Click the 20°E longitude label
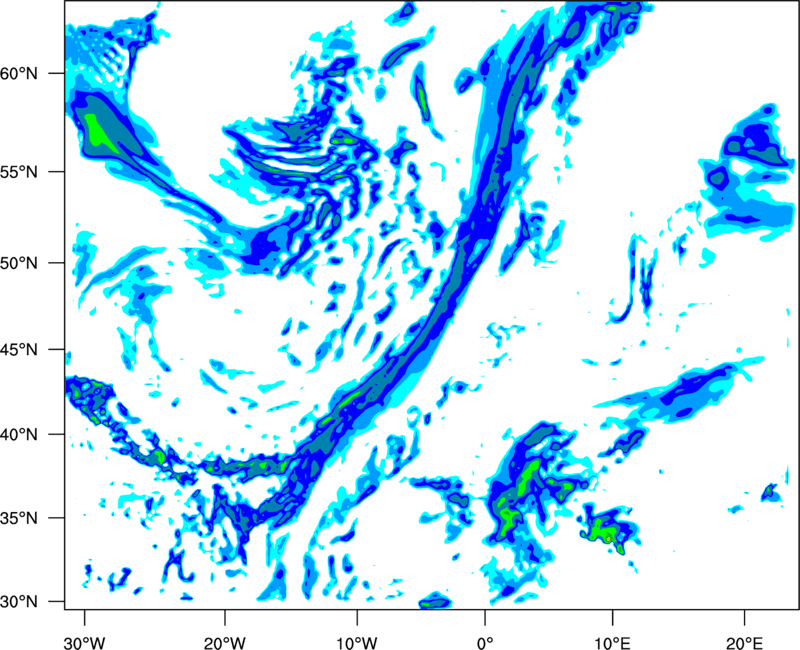 (x=744, y=643)
